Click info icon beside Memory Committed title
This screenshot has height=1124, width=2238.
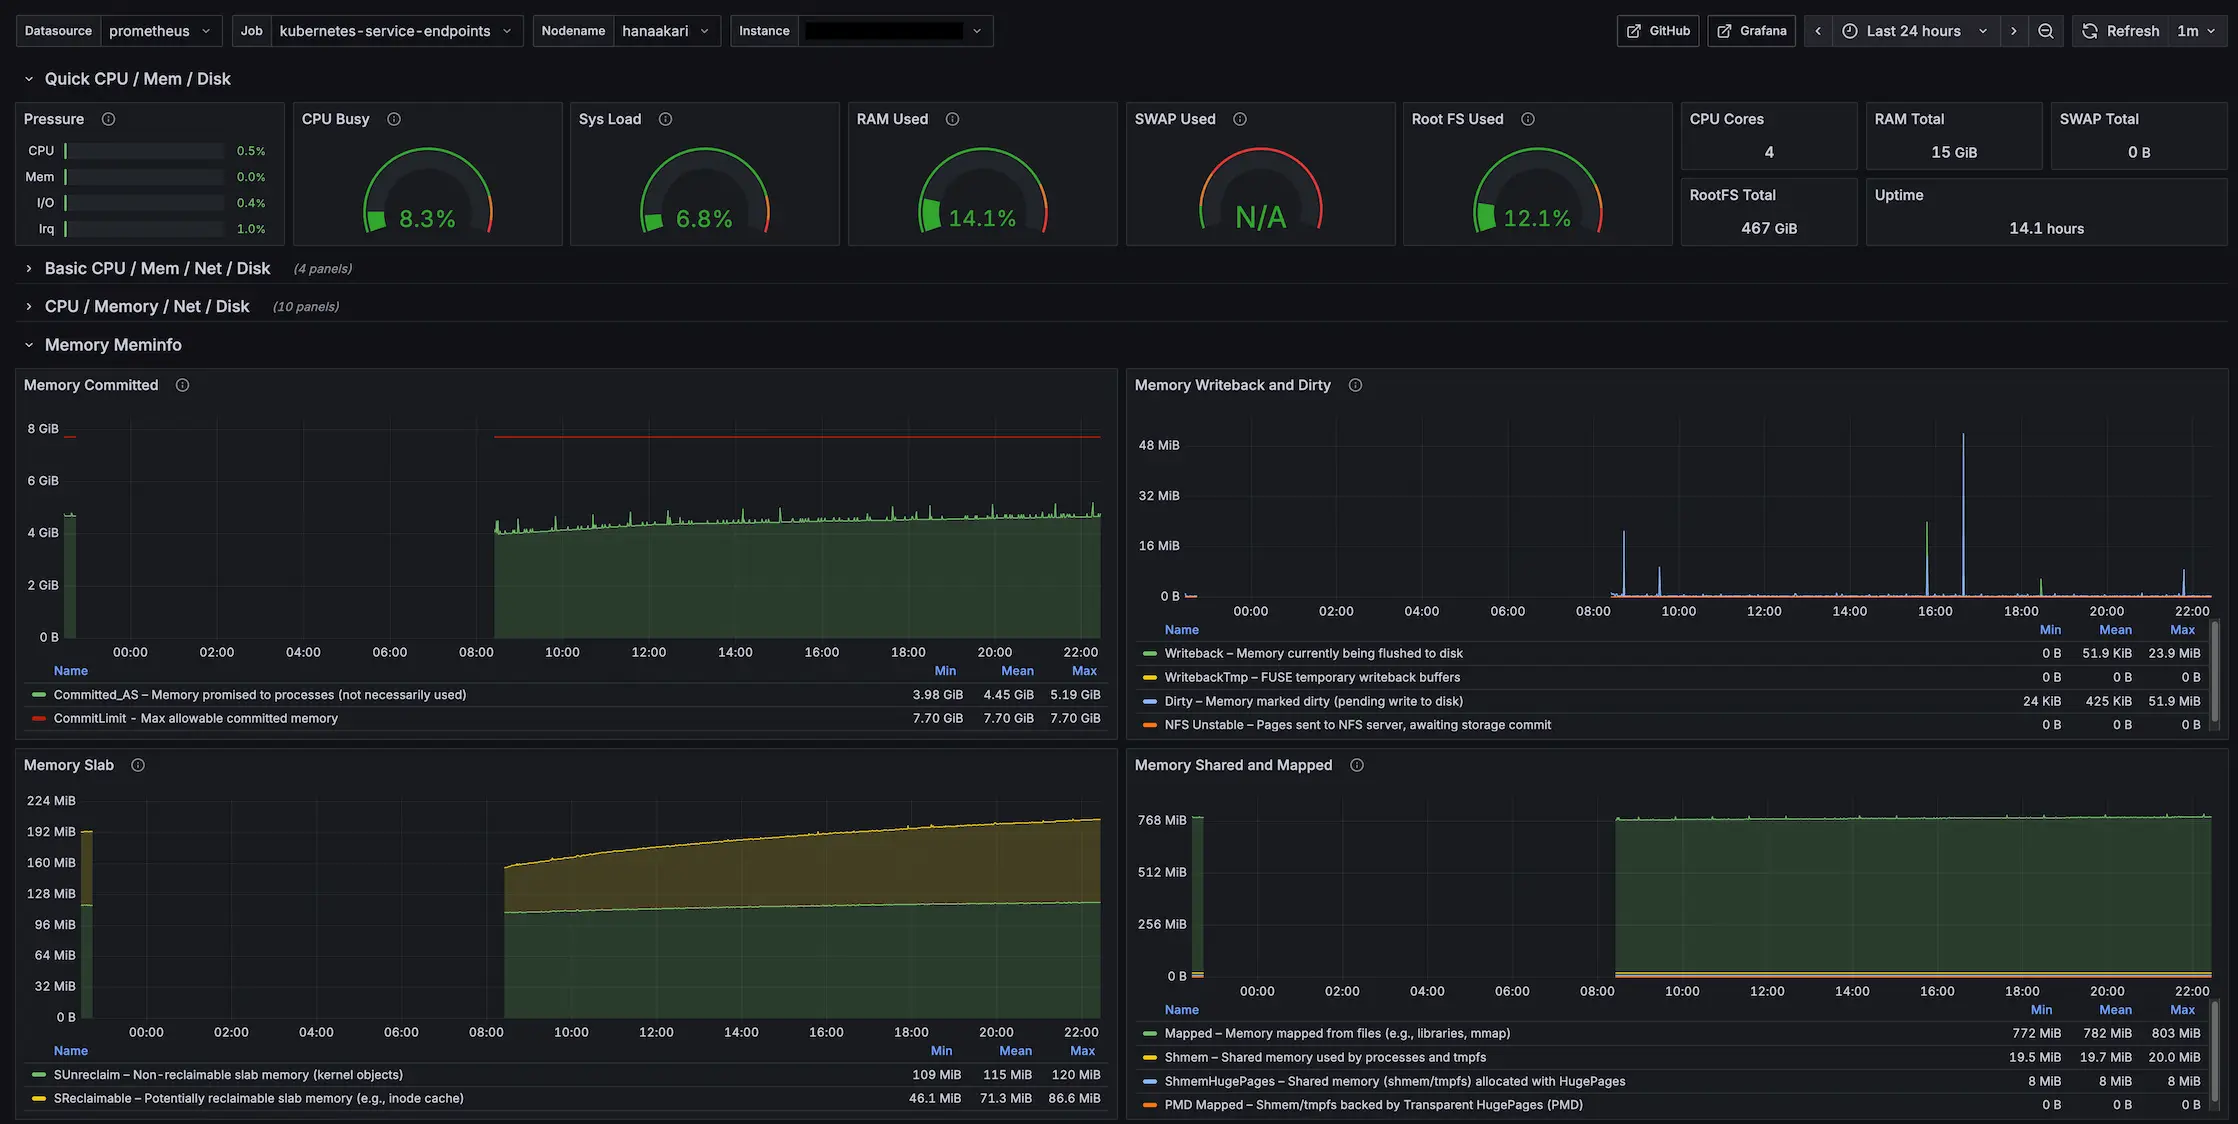point(182,385)
